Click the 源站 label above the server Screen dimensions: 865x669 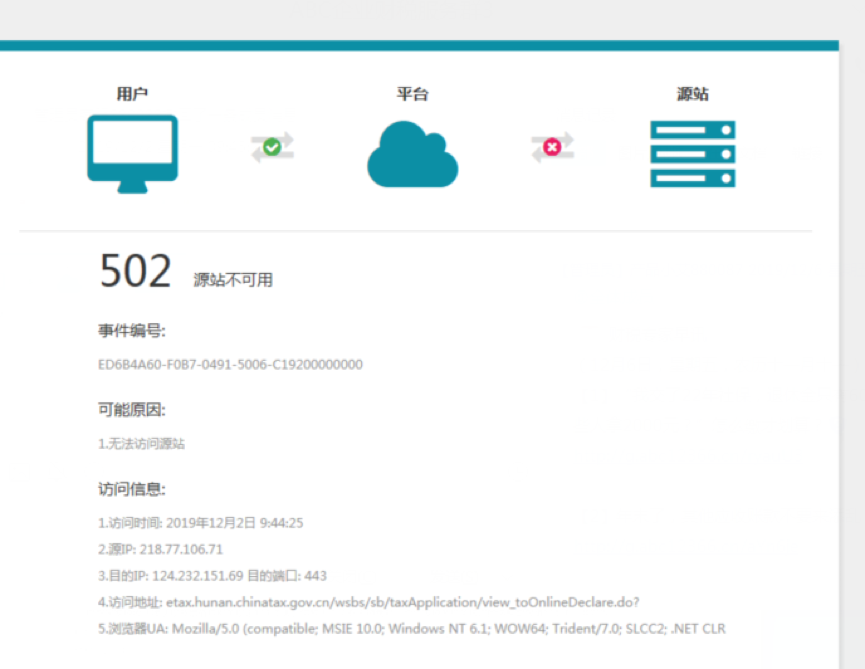point(693,94)
